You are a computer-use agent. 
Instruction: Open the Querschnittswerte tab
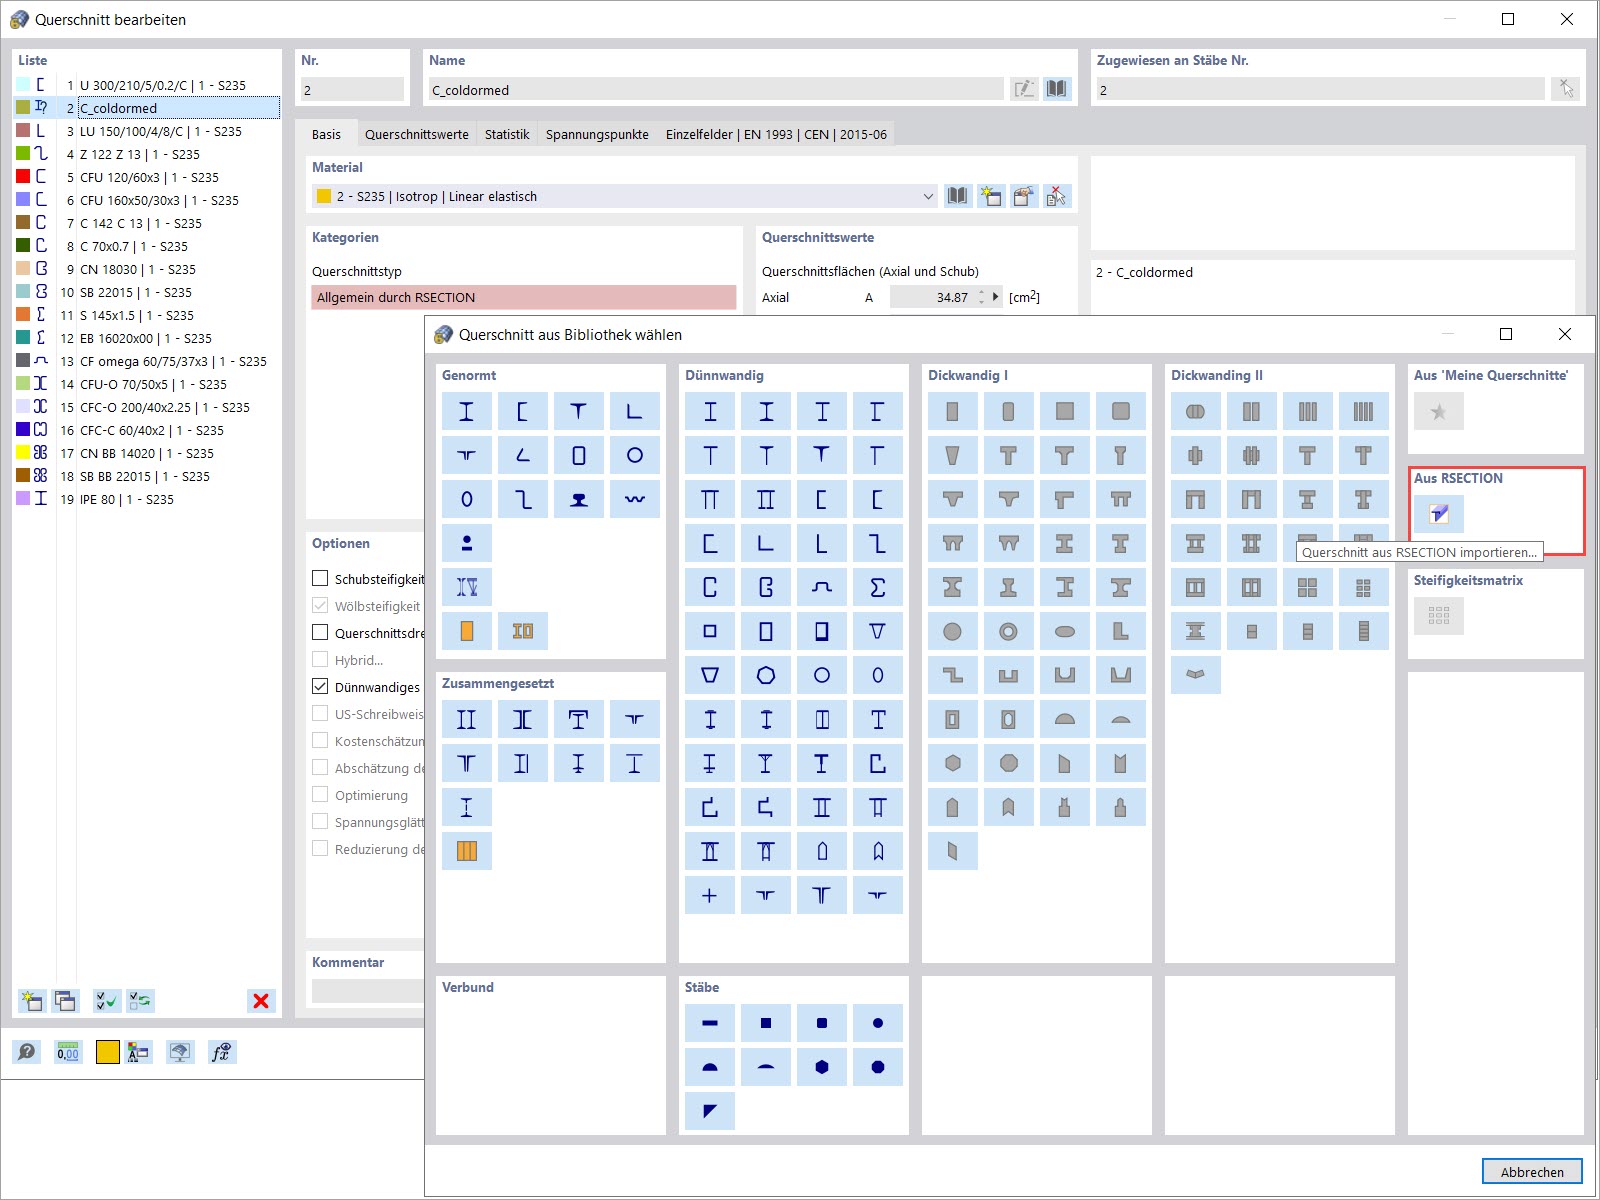pos(417,134)
